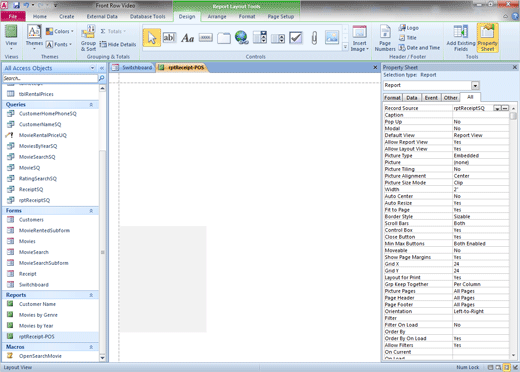The width and height of the screenshot is (520, 372).
Task: Insert Page Numbers icon
Action: coord(385,38)
